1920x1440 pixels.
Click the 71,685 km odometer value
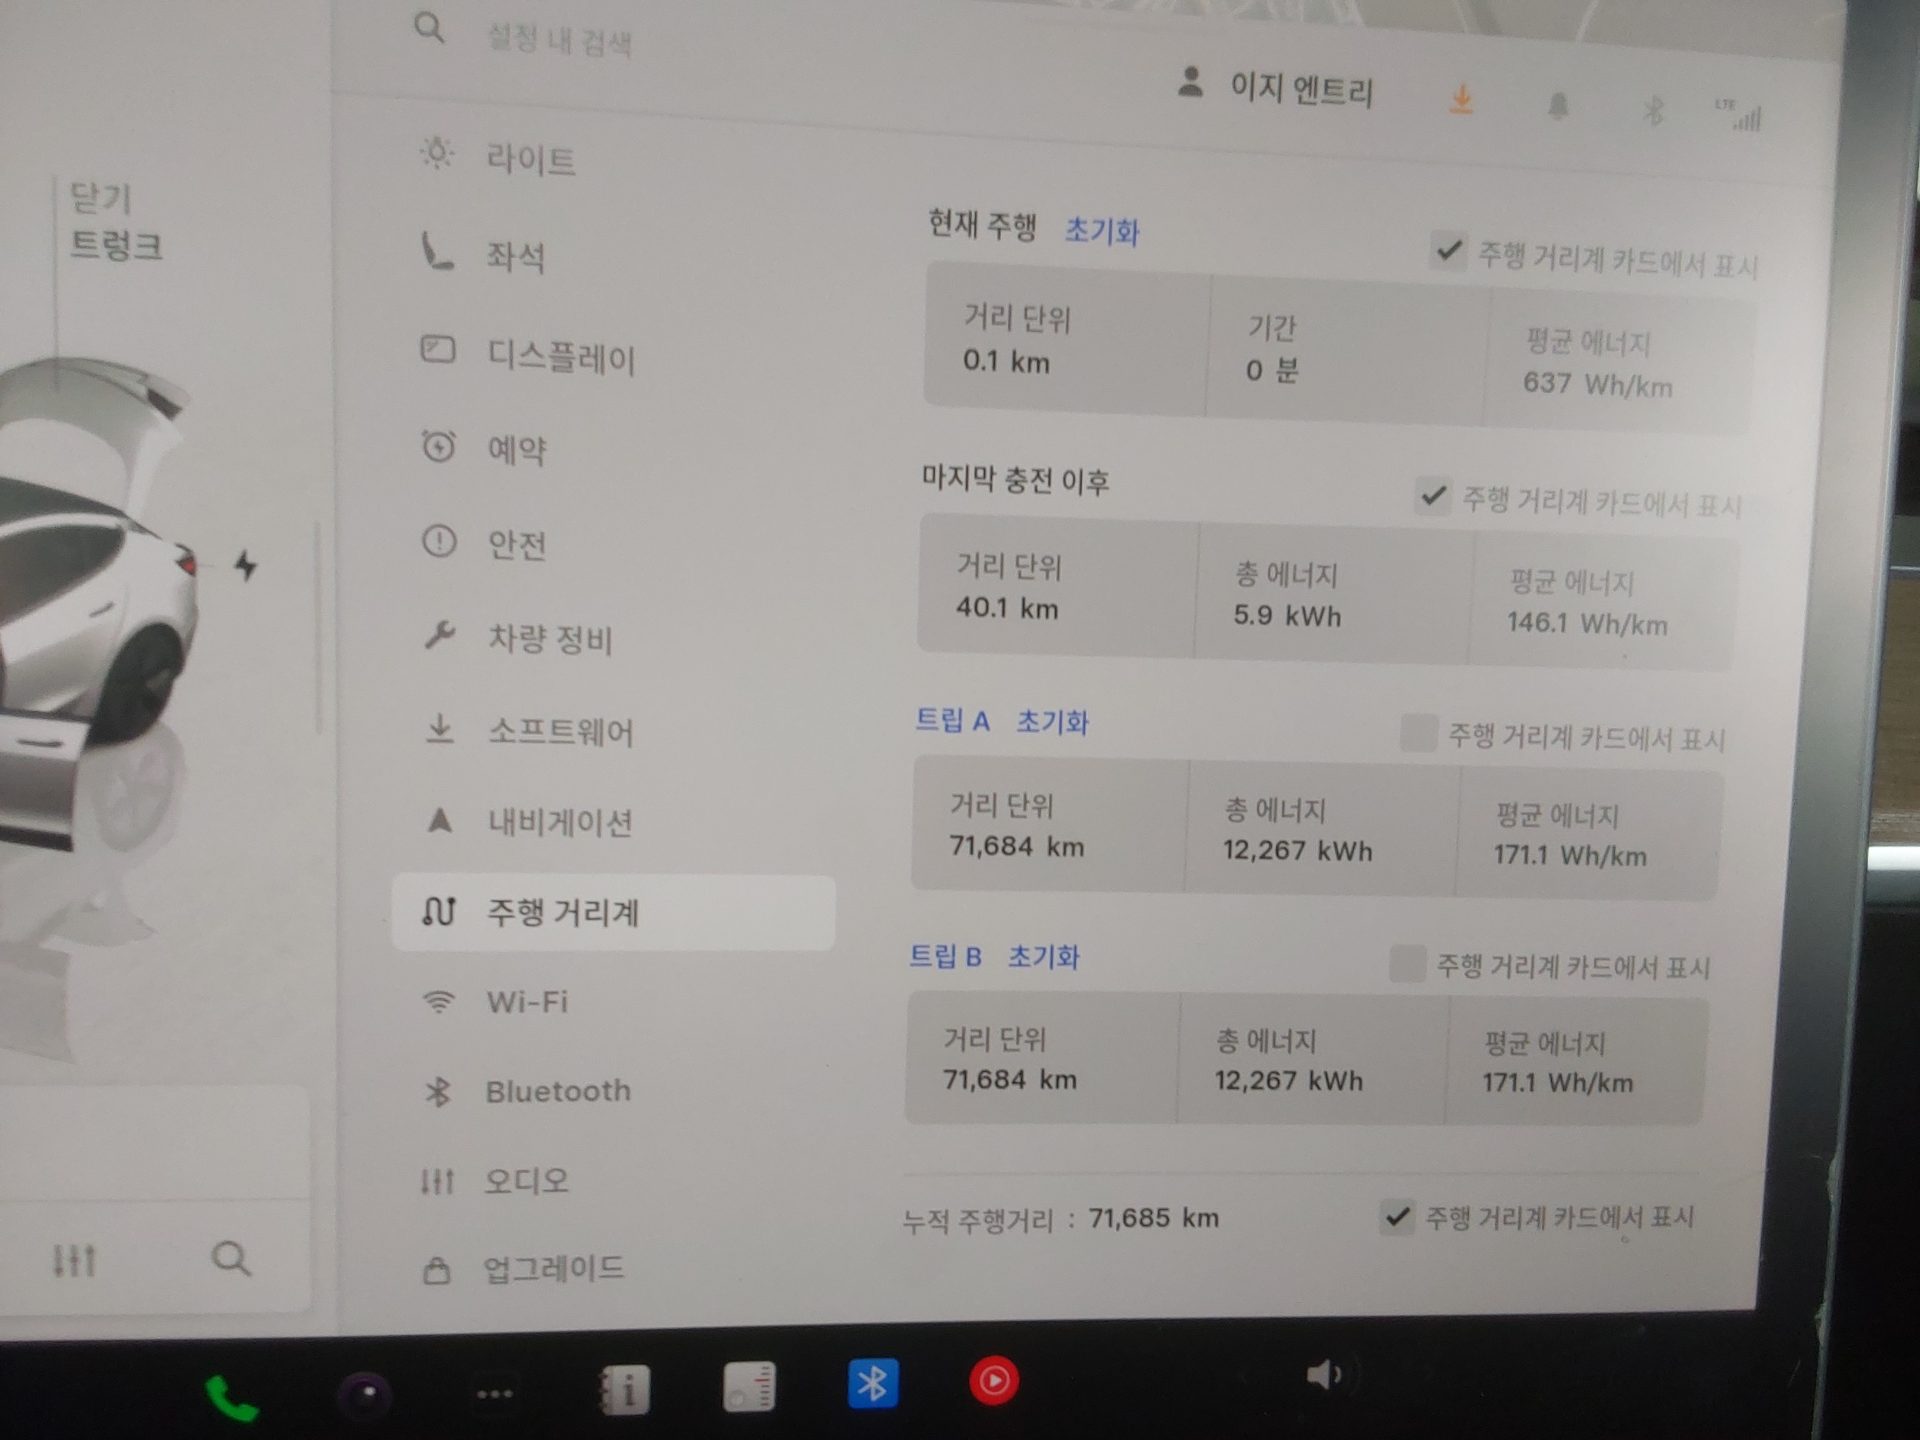click(x=1153, y=1218)
